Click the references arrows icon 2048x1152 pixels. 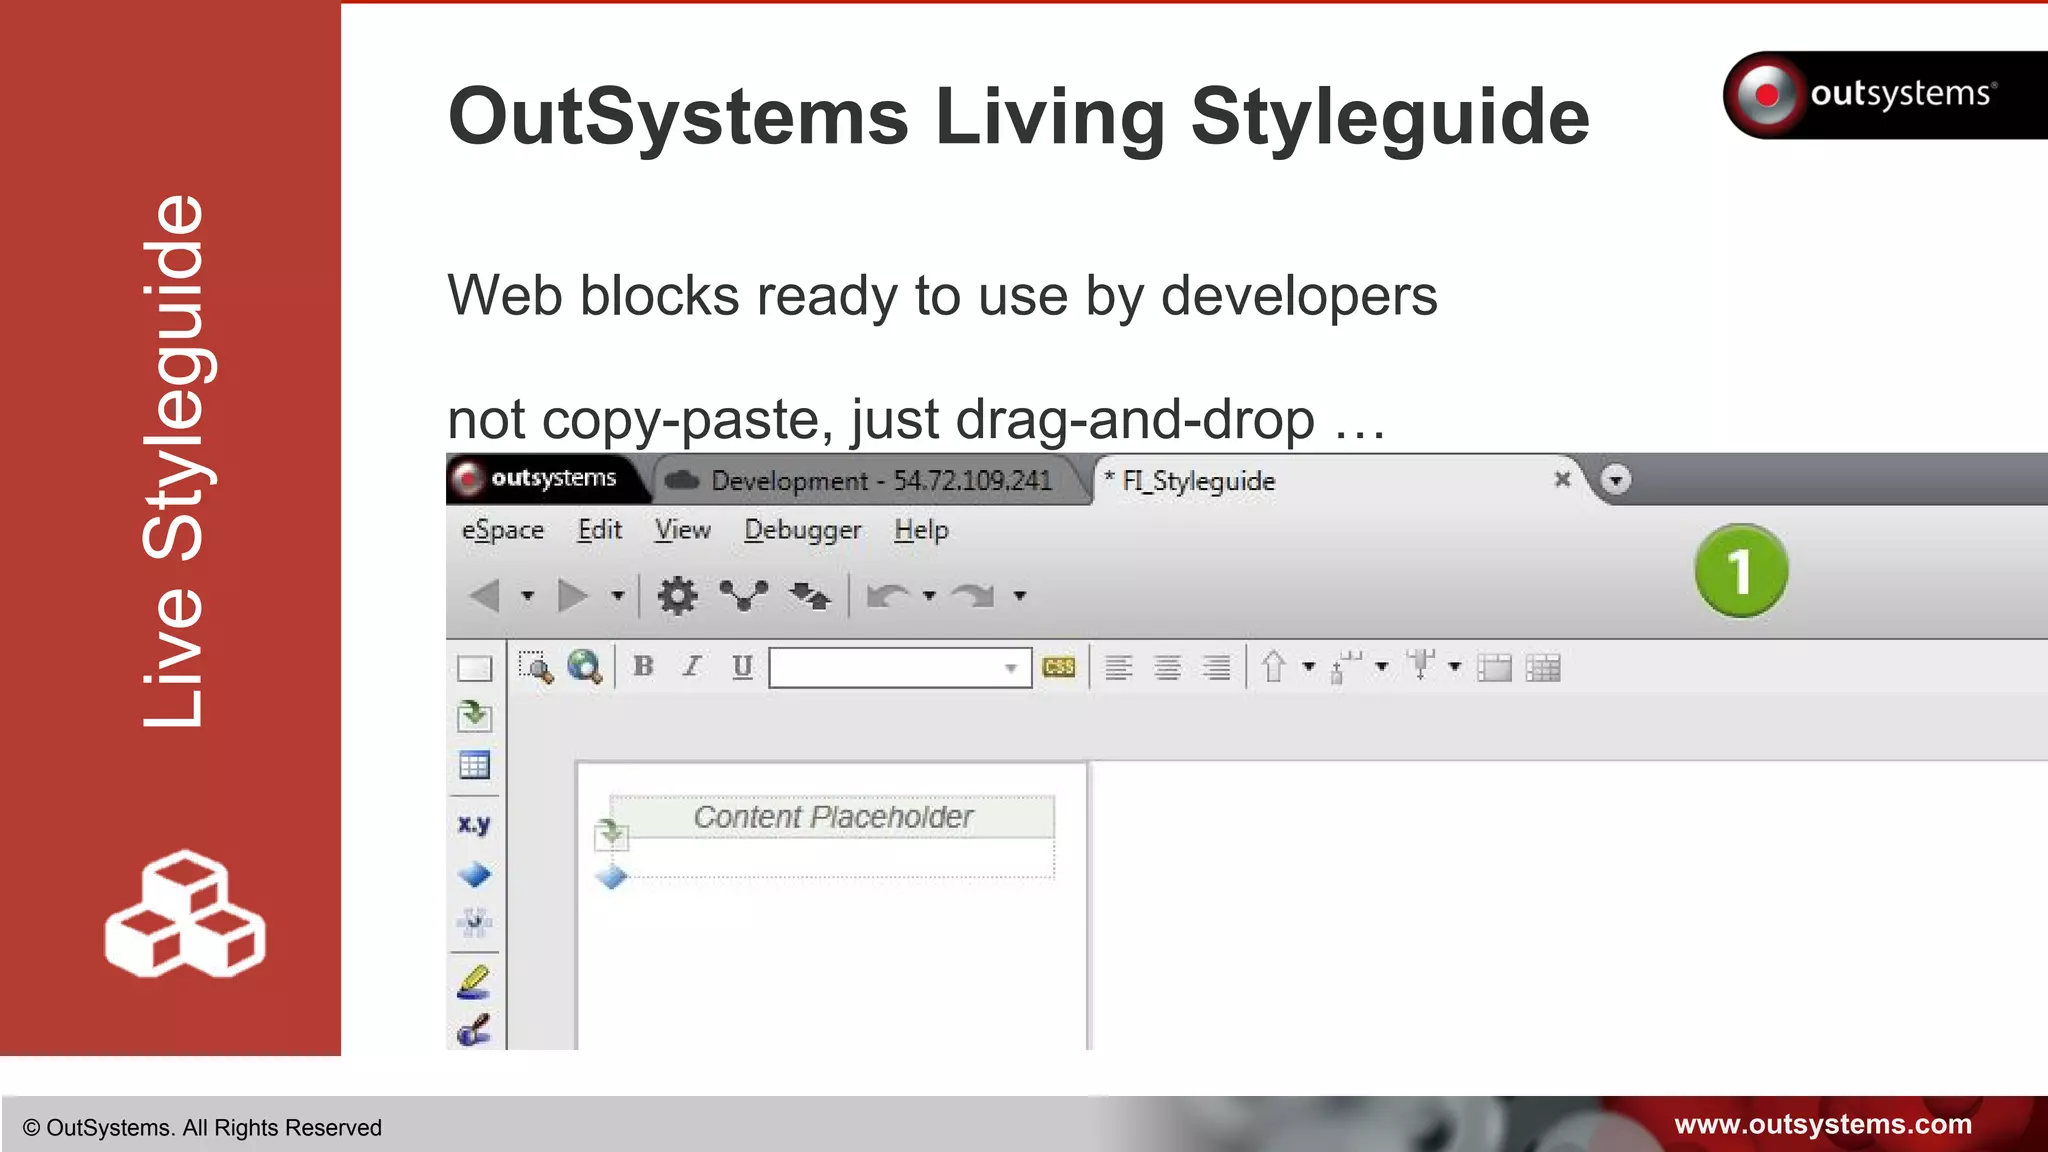pos(809,596)
